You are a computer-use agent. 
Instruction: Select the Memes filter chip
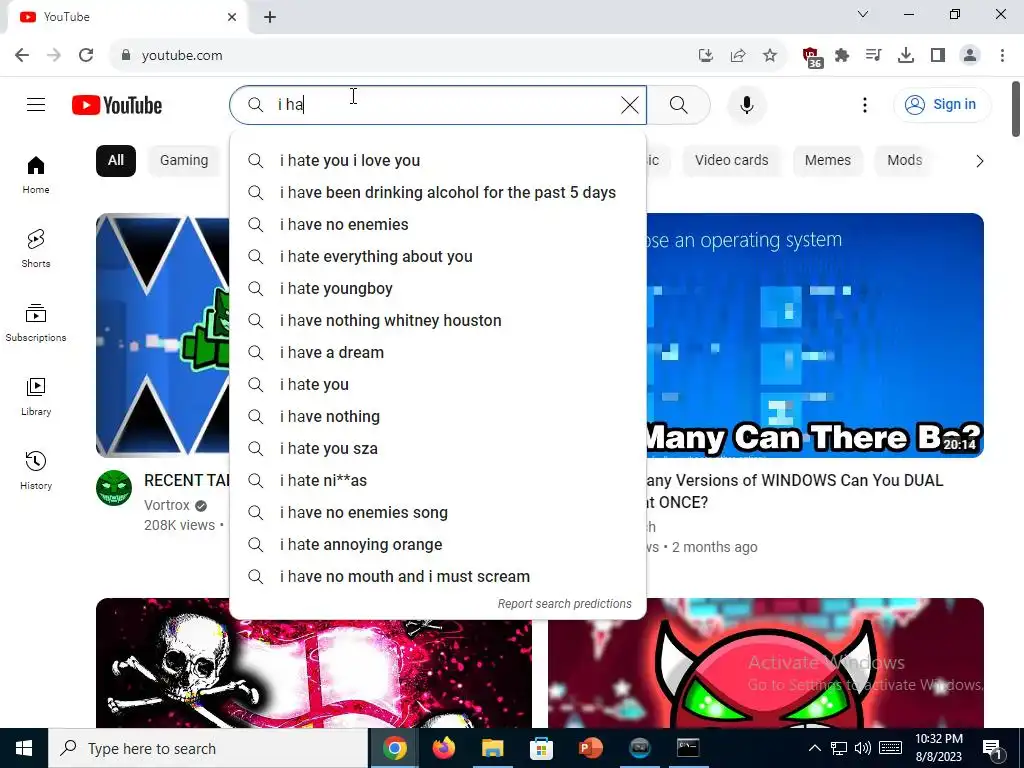[x=827, y=161]
